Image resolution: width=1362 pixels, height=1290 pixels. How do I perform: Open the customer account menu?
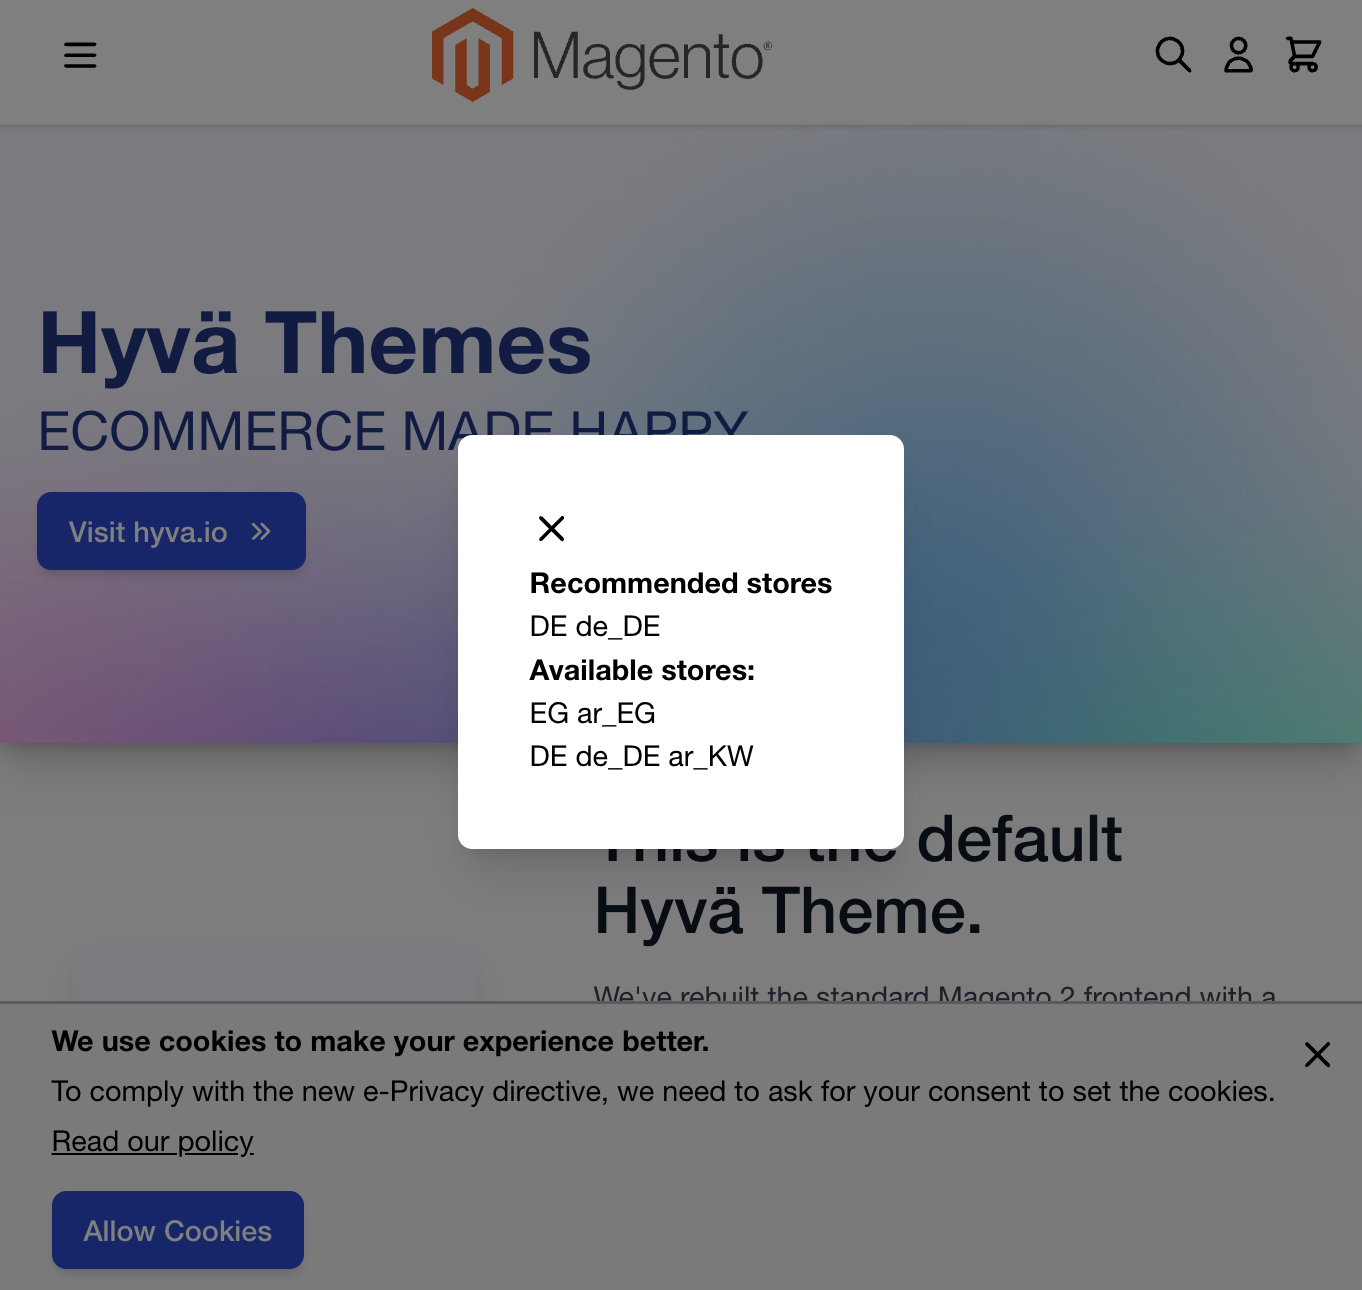(x=1238, y=56)
